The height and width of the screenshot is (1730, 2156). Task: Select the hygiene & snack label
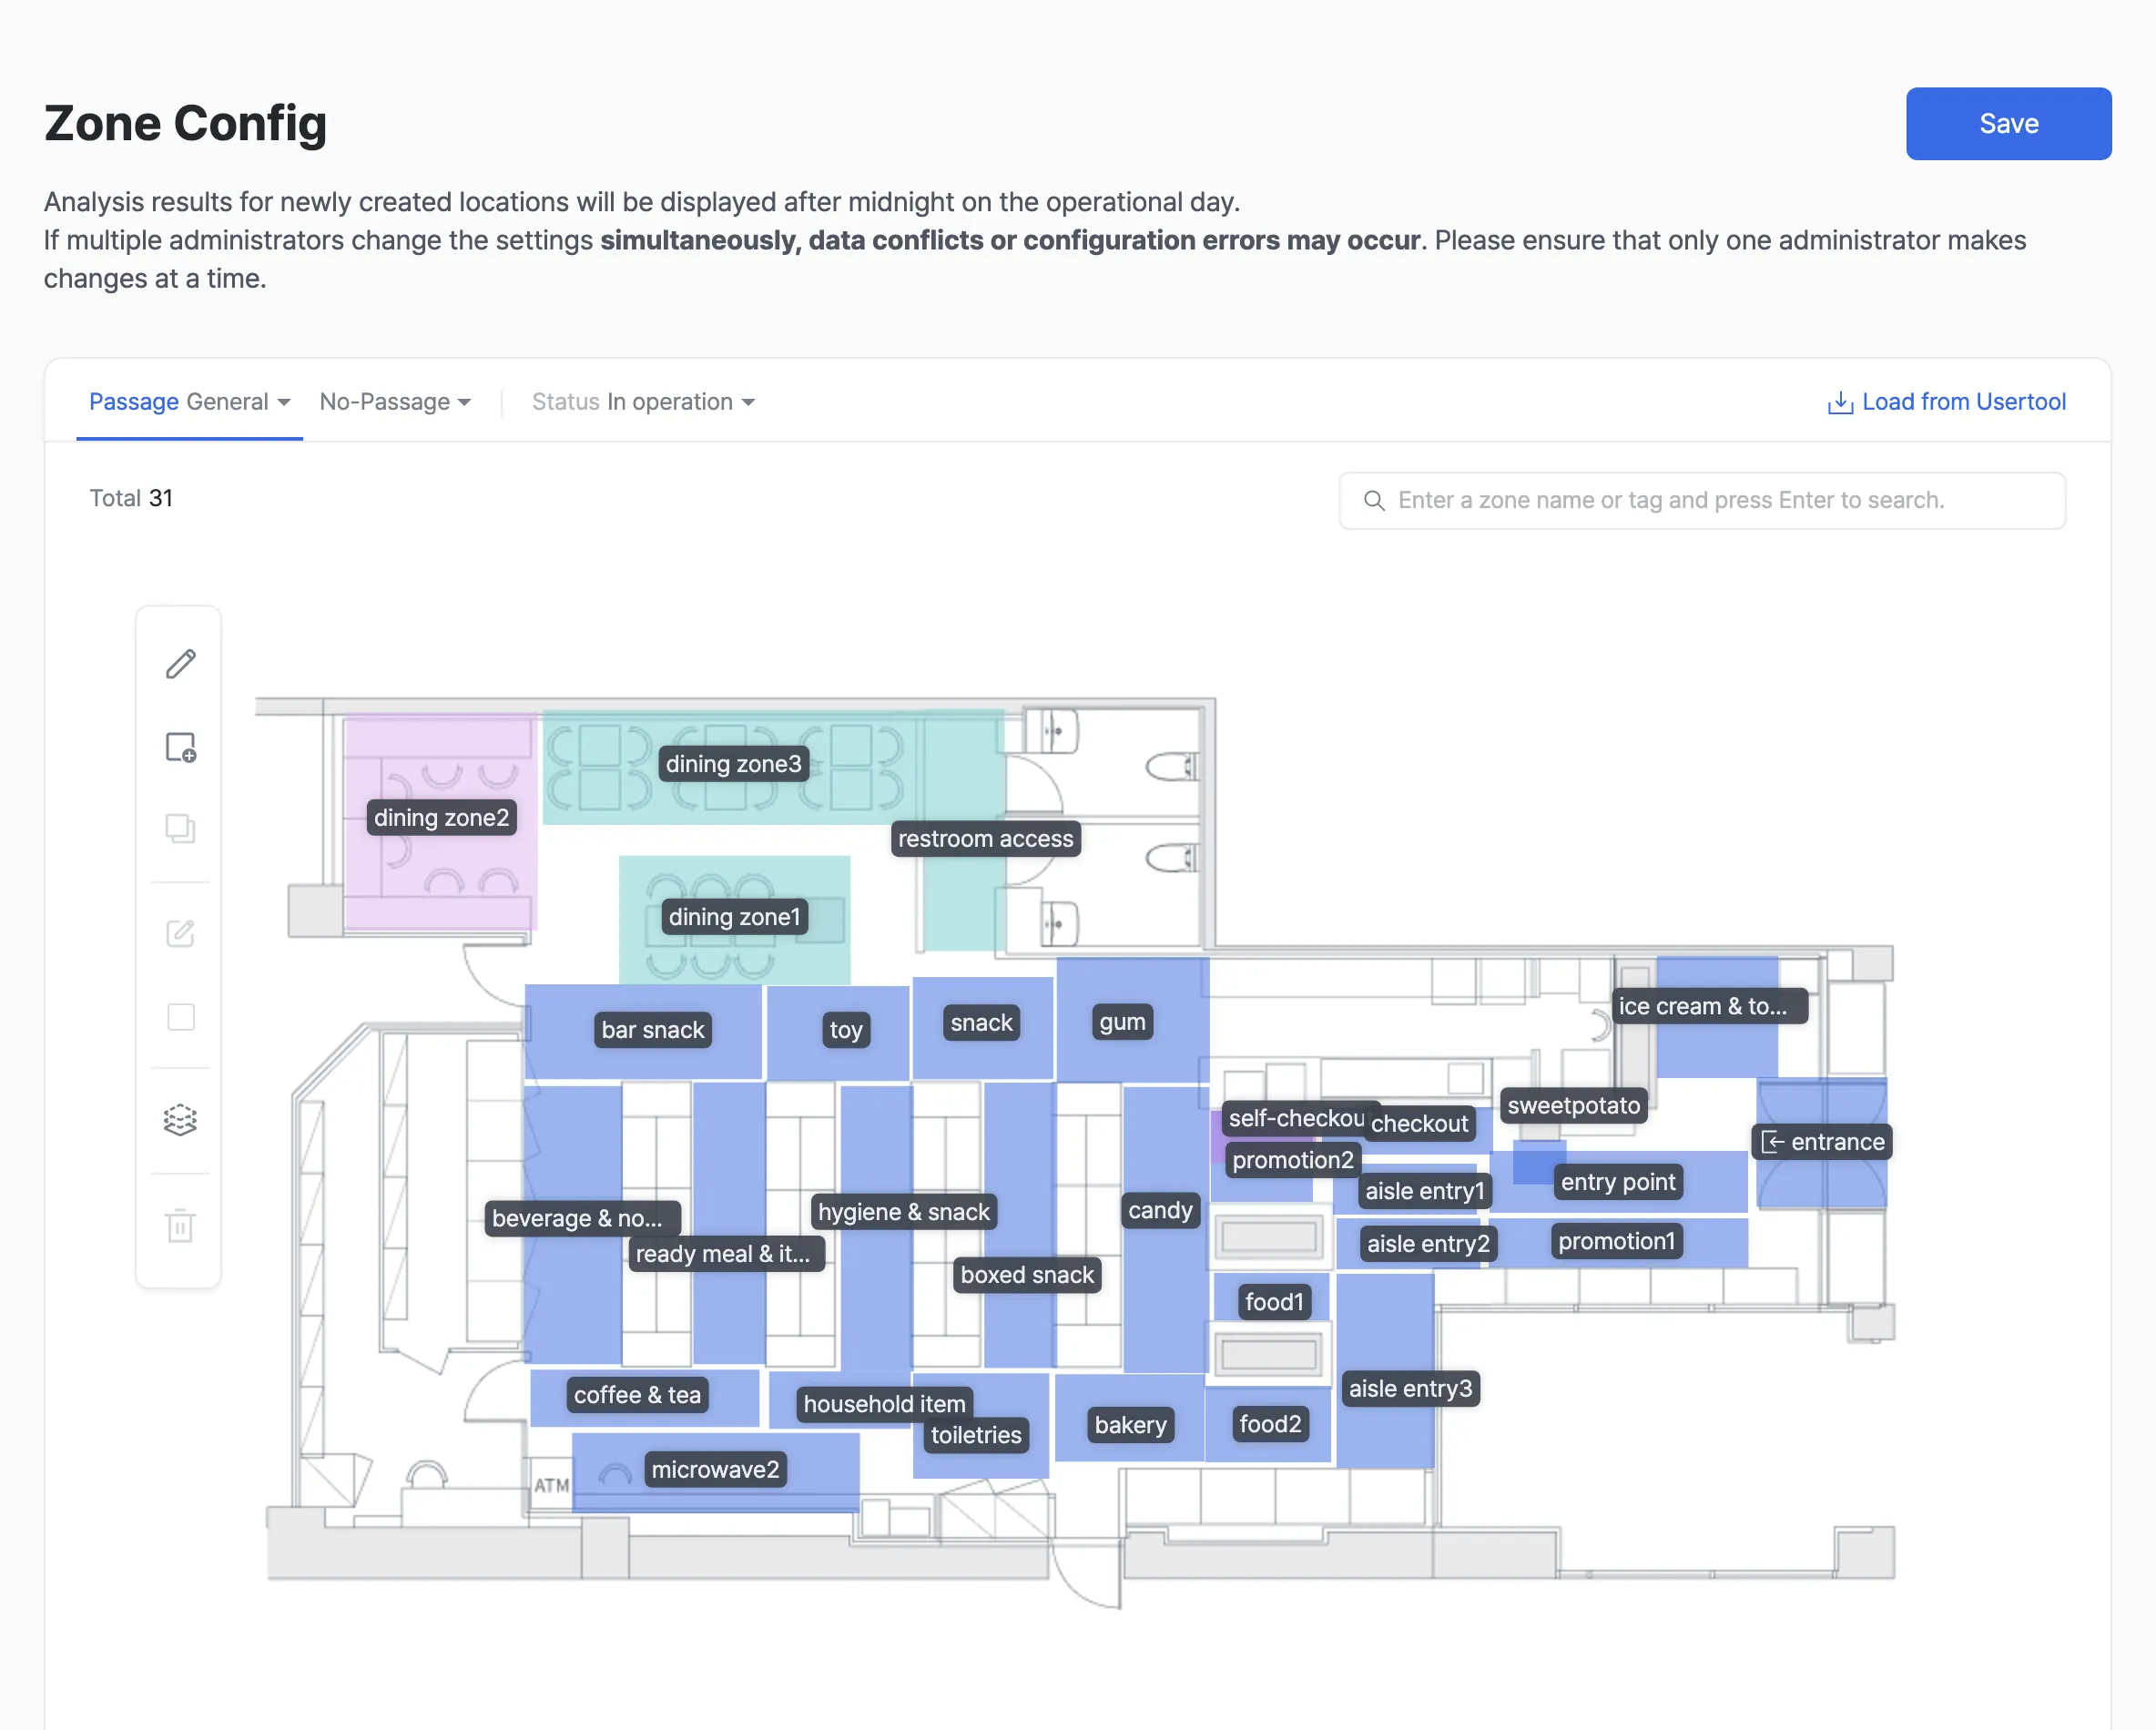click(903, 1212)
